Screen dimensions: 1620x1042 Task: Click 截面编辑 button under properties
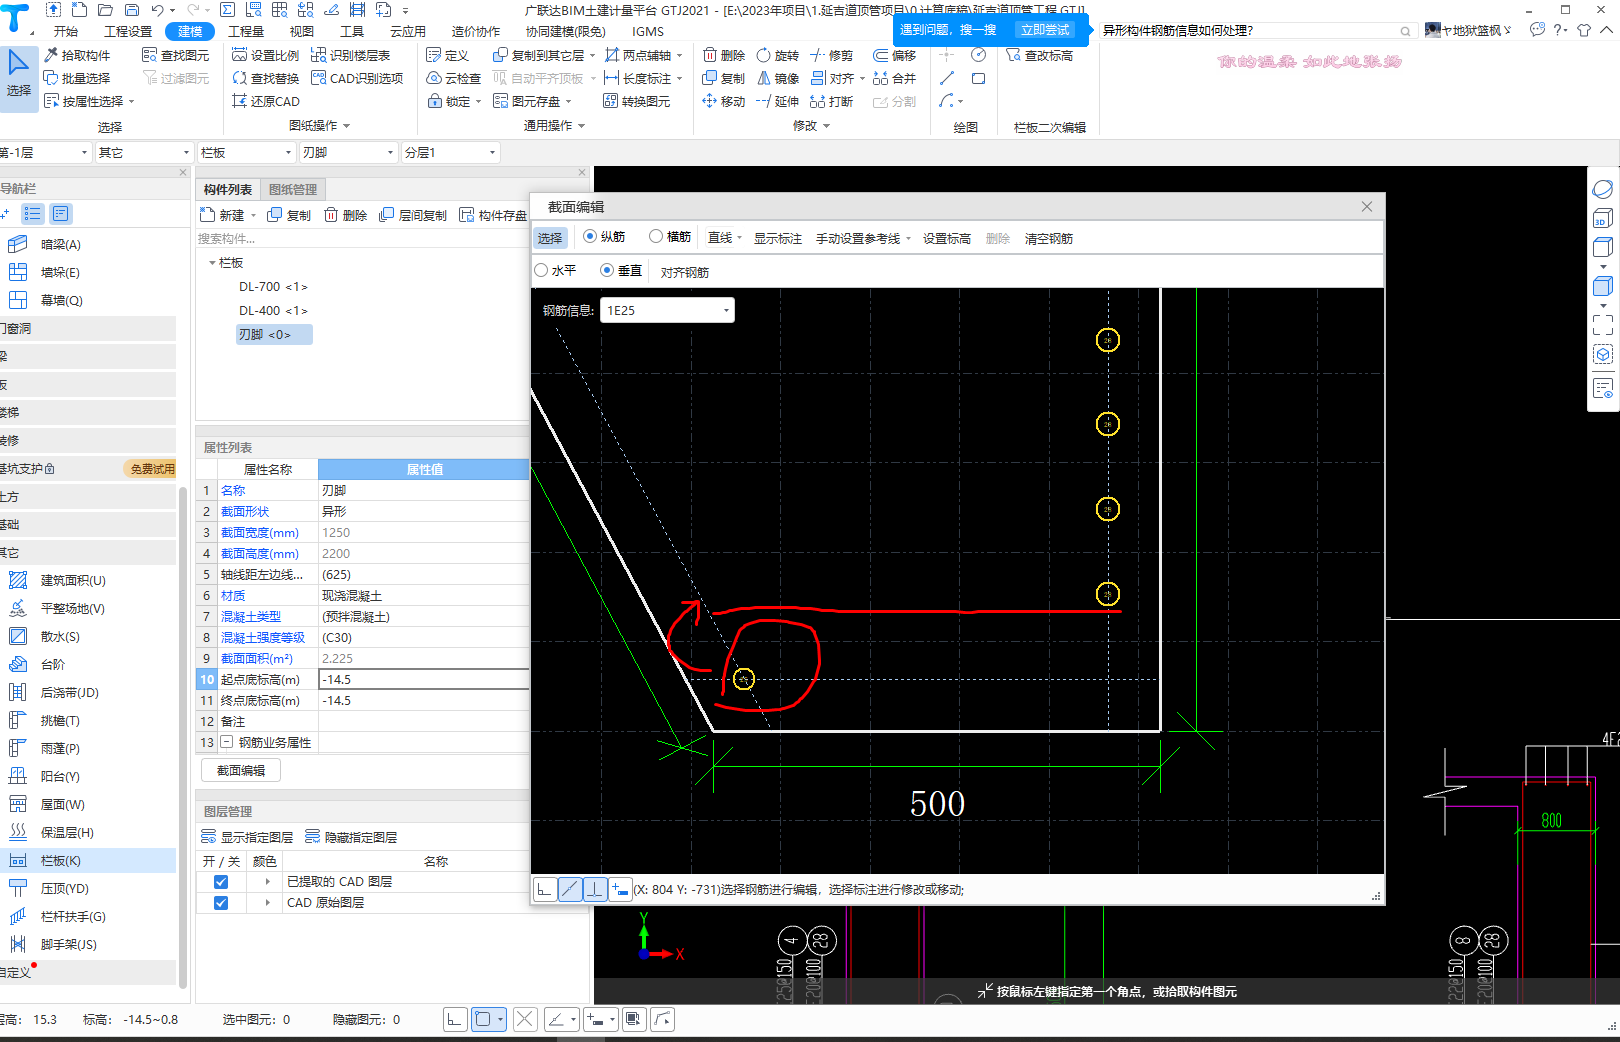click(x=241, y=770)
